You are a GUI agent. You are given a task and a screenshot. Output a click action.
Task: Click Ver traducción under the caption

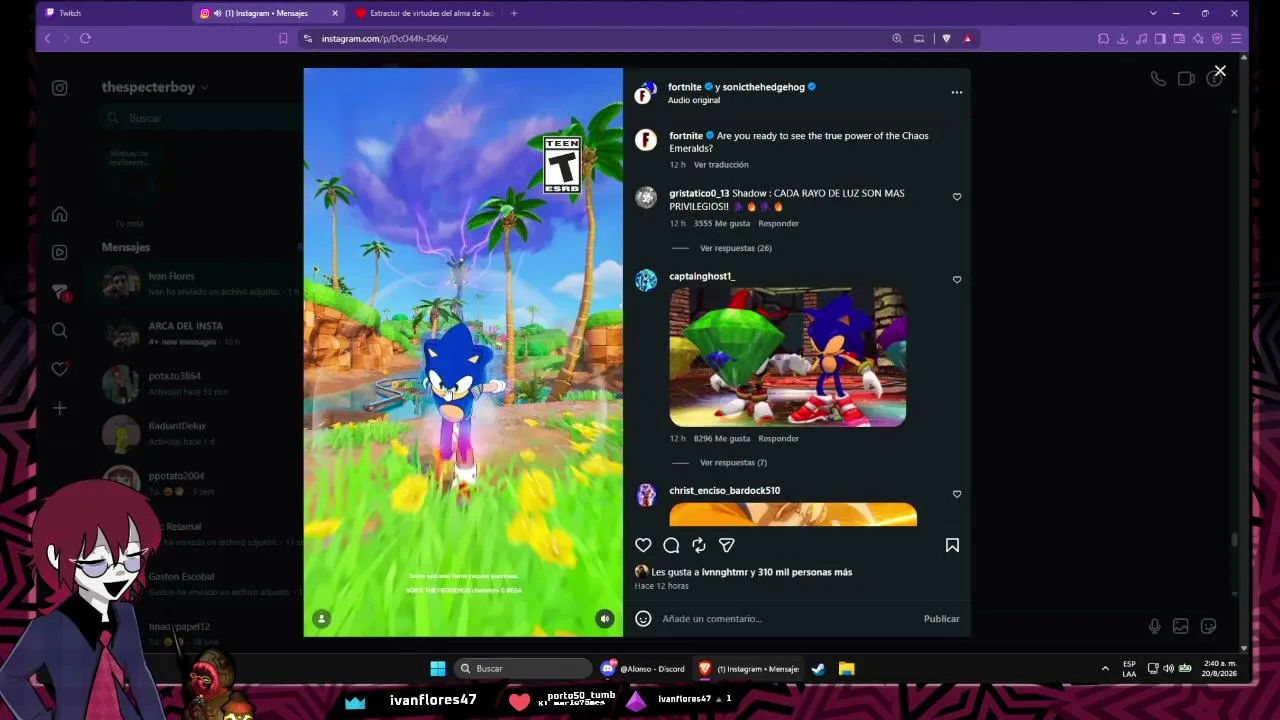point(721,165)
